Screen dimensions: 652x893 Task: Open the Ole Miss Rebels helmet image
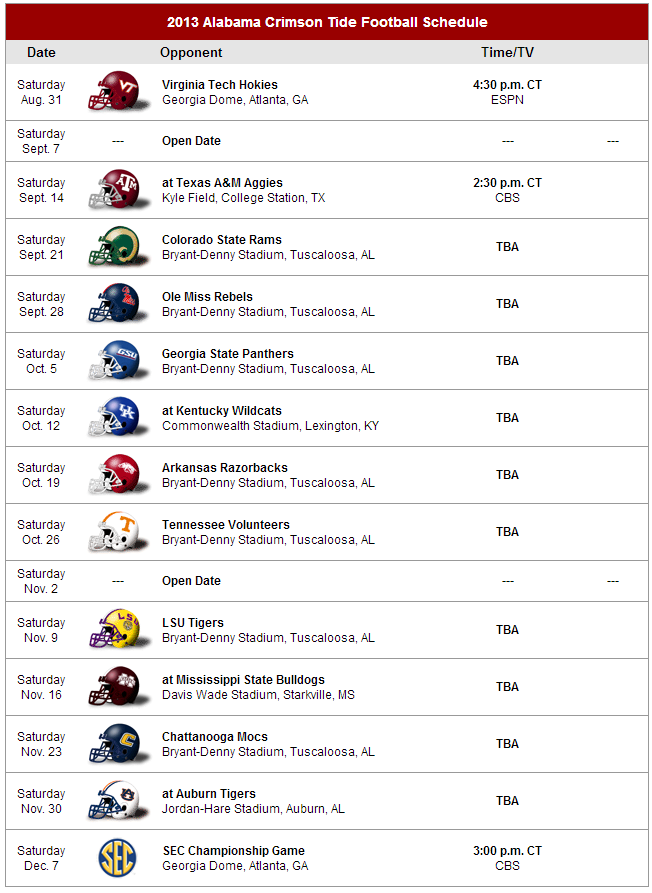pyautogui.click(x=117, y=303)
